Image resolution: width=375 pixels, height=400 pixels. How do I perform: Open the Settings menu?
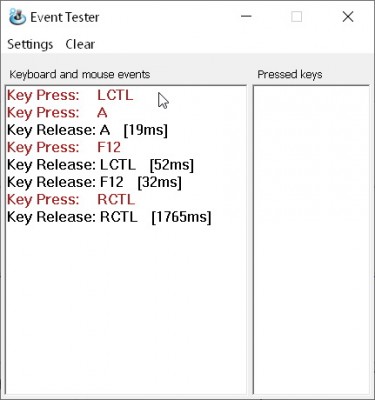pyautogui.click(x=30, y=44)
